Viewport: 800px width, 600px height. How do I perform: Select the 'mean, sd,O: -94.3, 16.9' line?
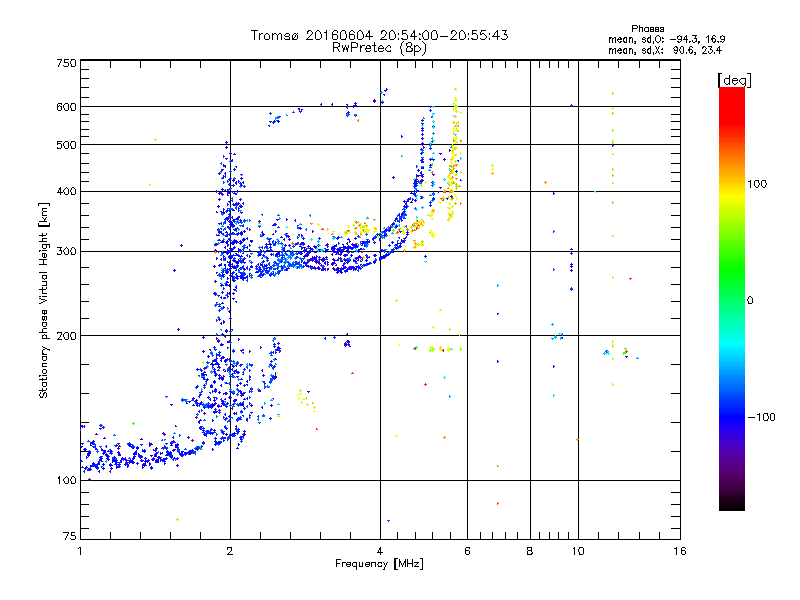[x=667, y=39]
